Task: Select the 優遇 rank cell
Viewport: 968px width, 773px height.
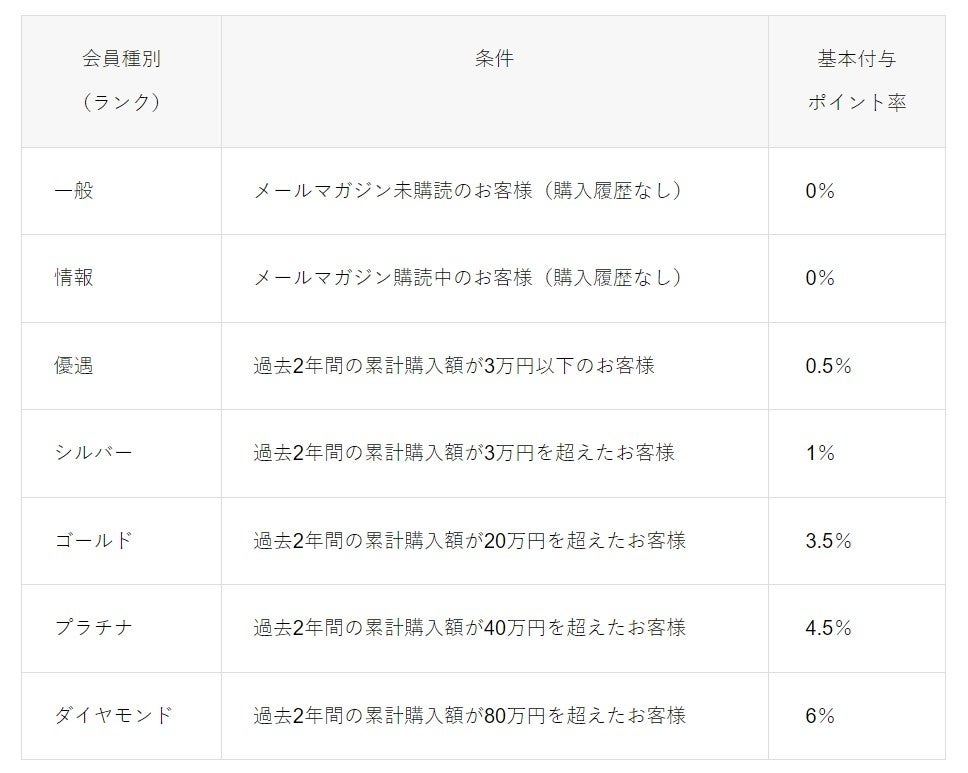Action: 74,366
